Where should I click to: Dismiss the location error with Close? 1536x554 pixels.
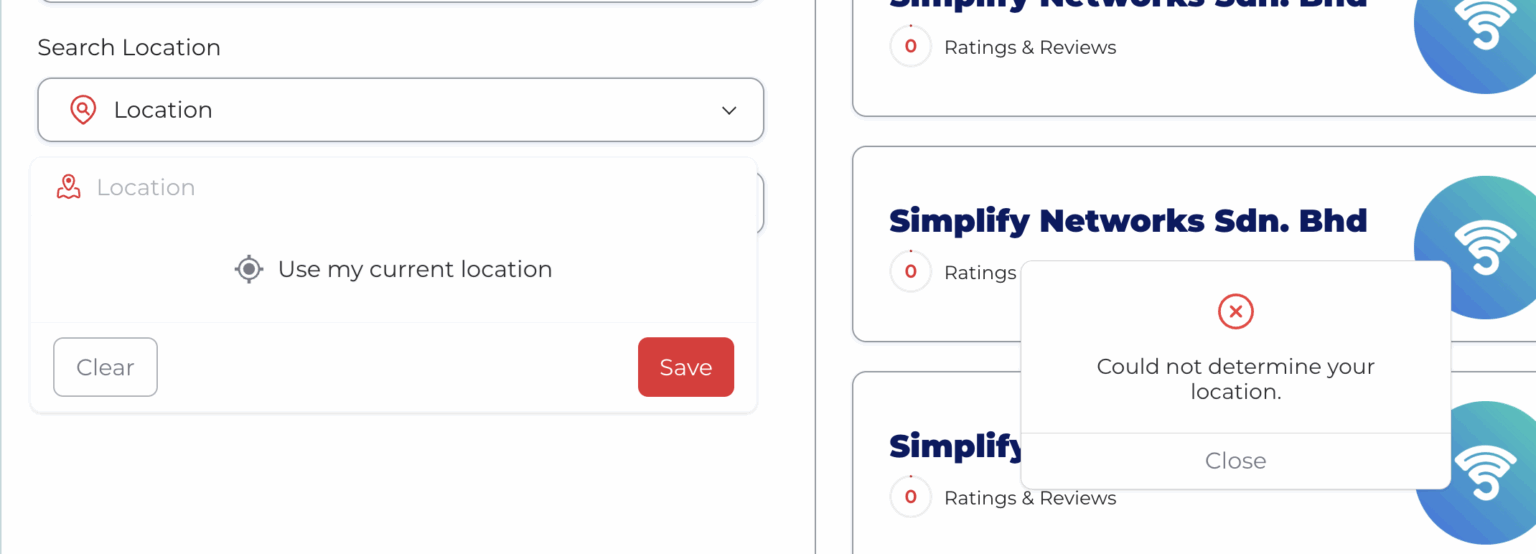pos(1236,461)
